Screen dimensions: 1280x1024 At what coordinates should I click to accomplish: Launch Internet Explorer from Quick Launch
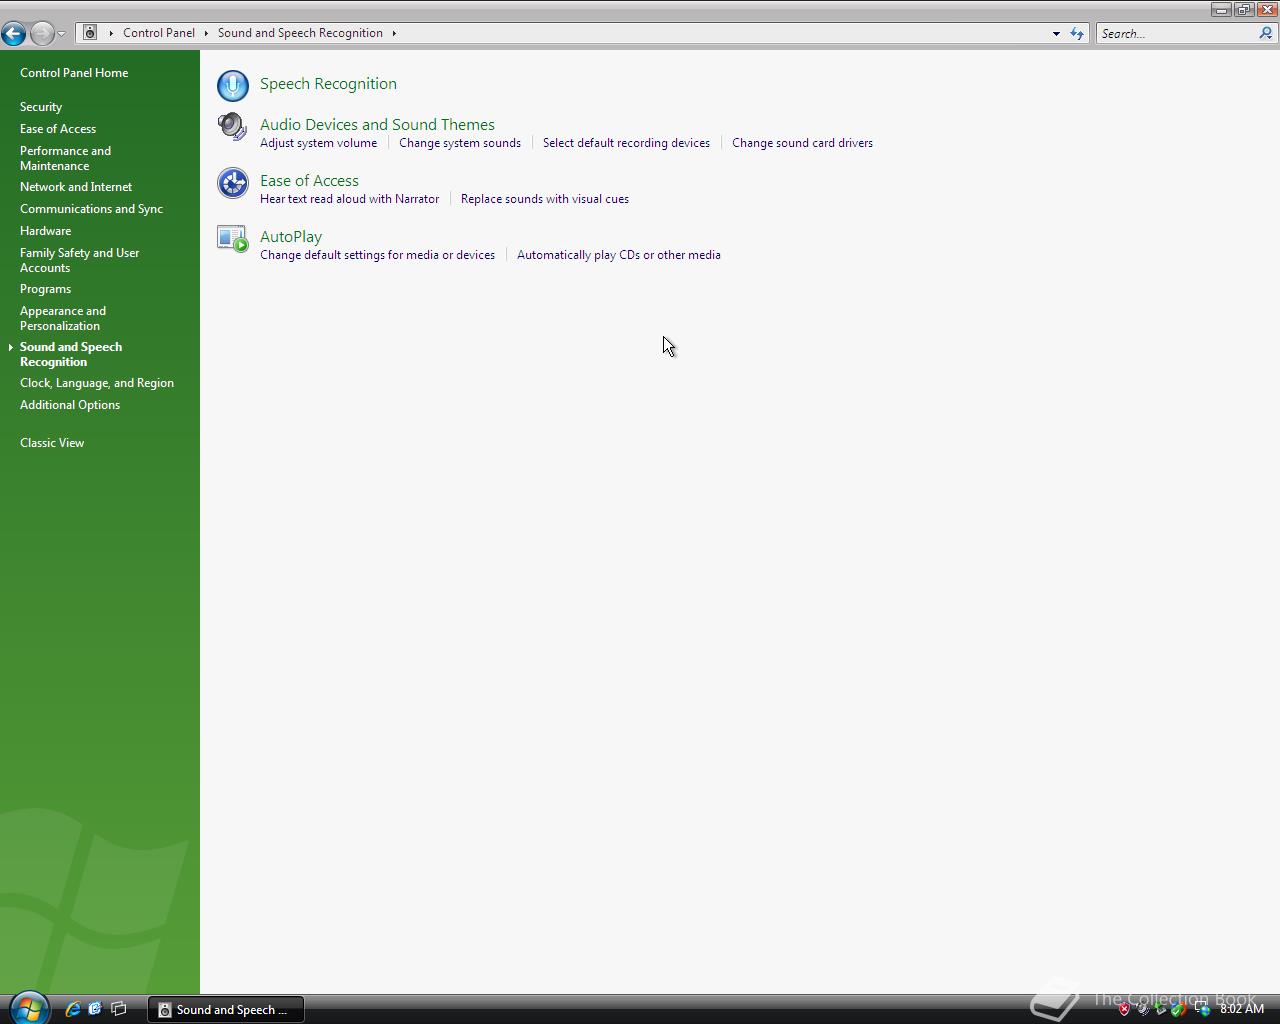[73, 1009]
